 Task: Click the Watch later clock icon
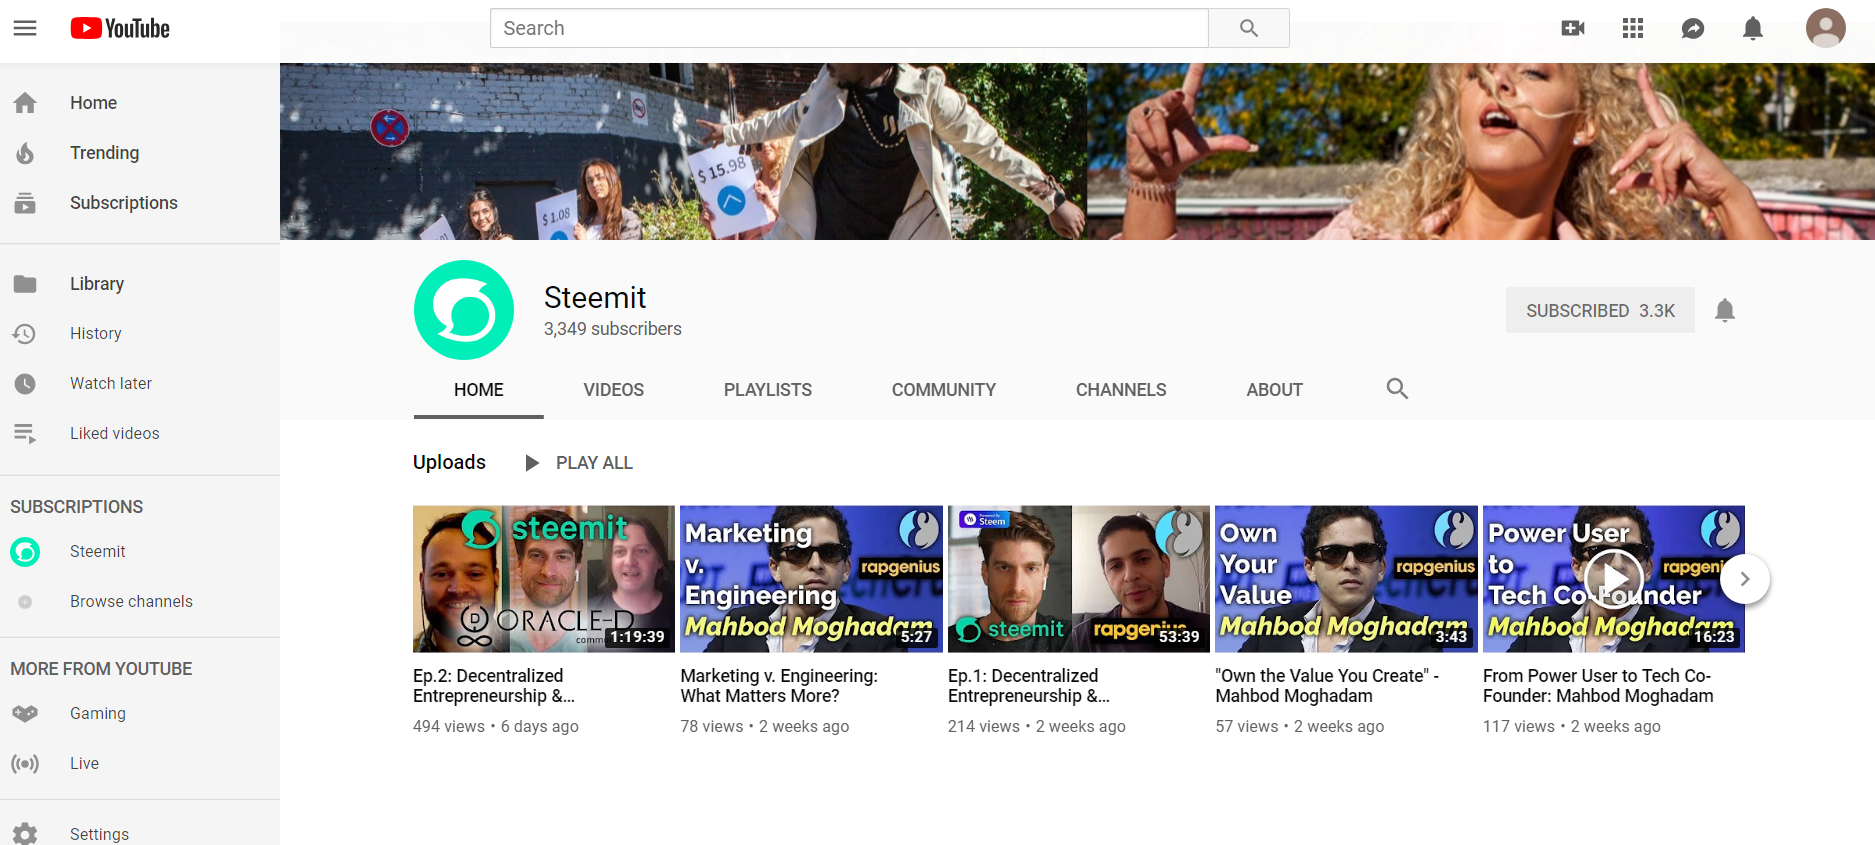pos(25,383)
